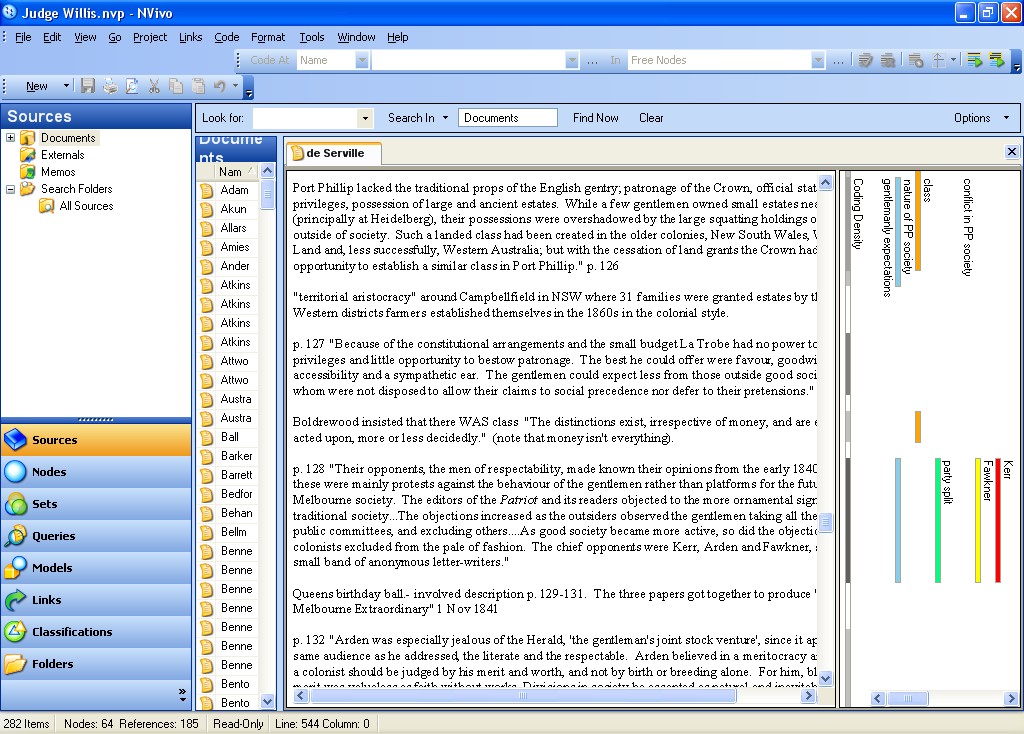The height and width of the screenshot is (734, 1024).
Task: Click the Clear search button
Action: point(651,118)
